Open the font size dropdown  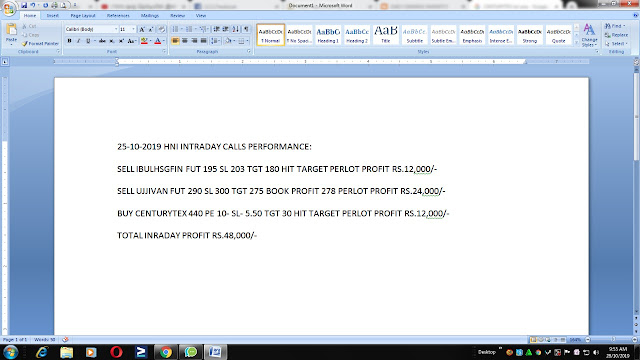click(x=133, y=29)
